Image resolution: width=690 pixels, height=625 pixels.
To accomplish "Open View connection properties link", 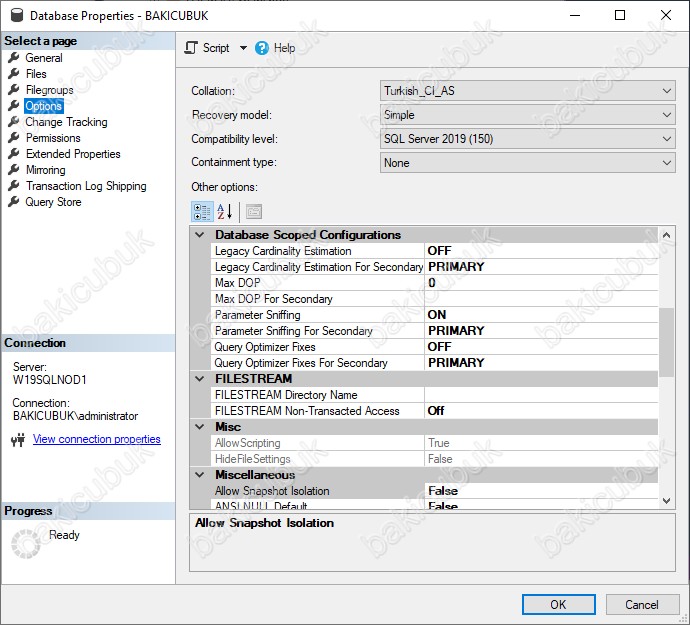I will coord(96,439).
